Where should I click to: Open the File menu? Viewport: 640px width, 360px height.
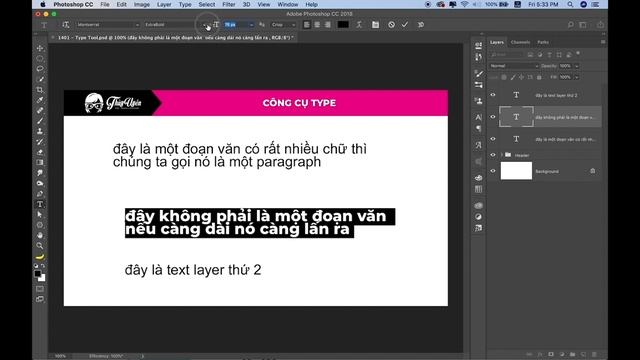point(105,4)
